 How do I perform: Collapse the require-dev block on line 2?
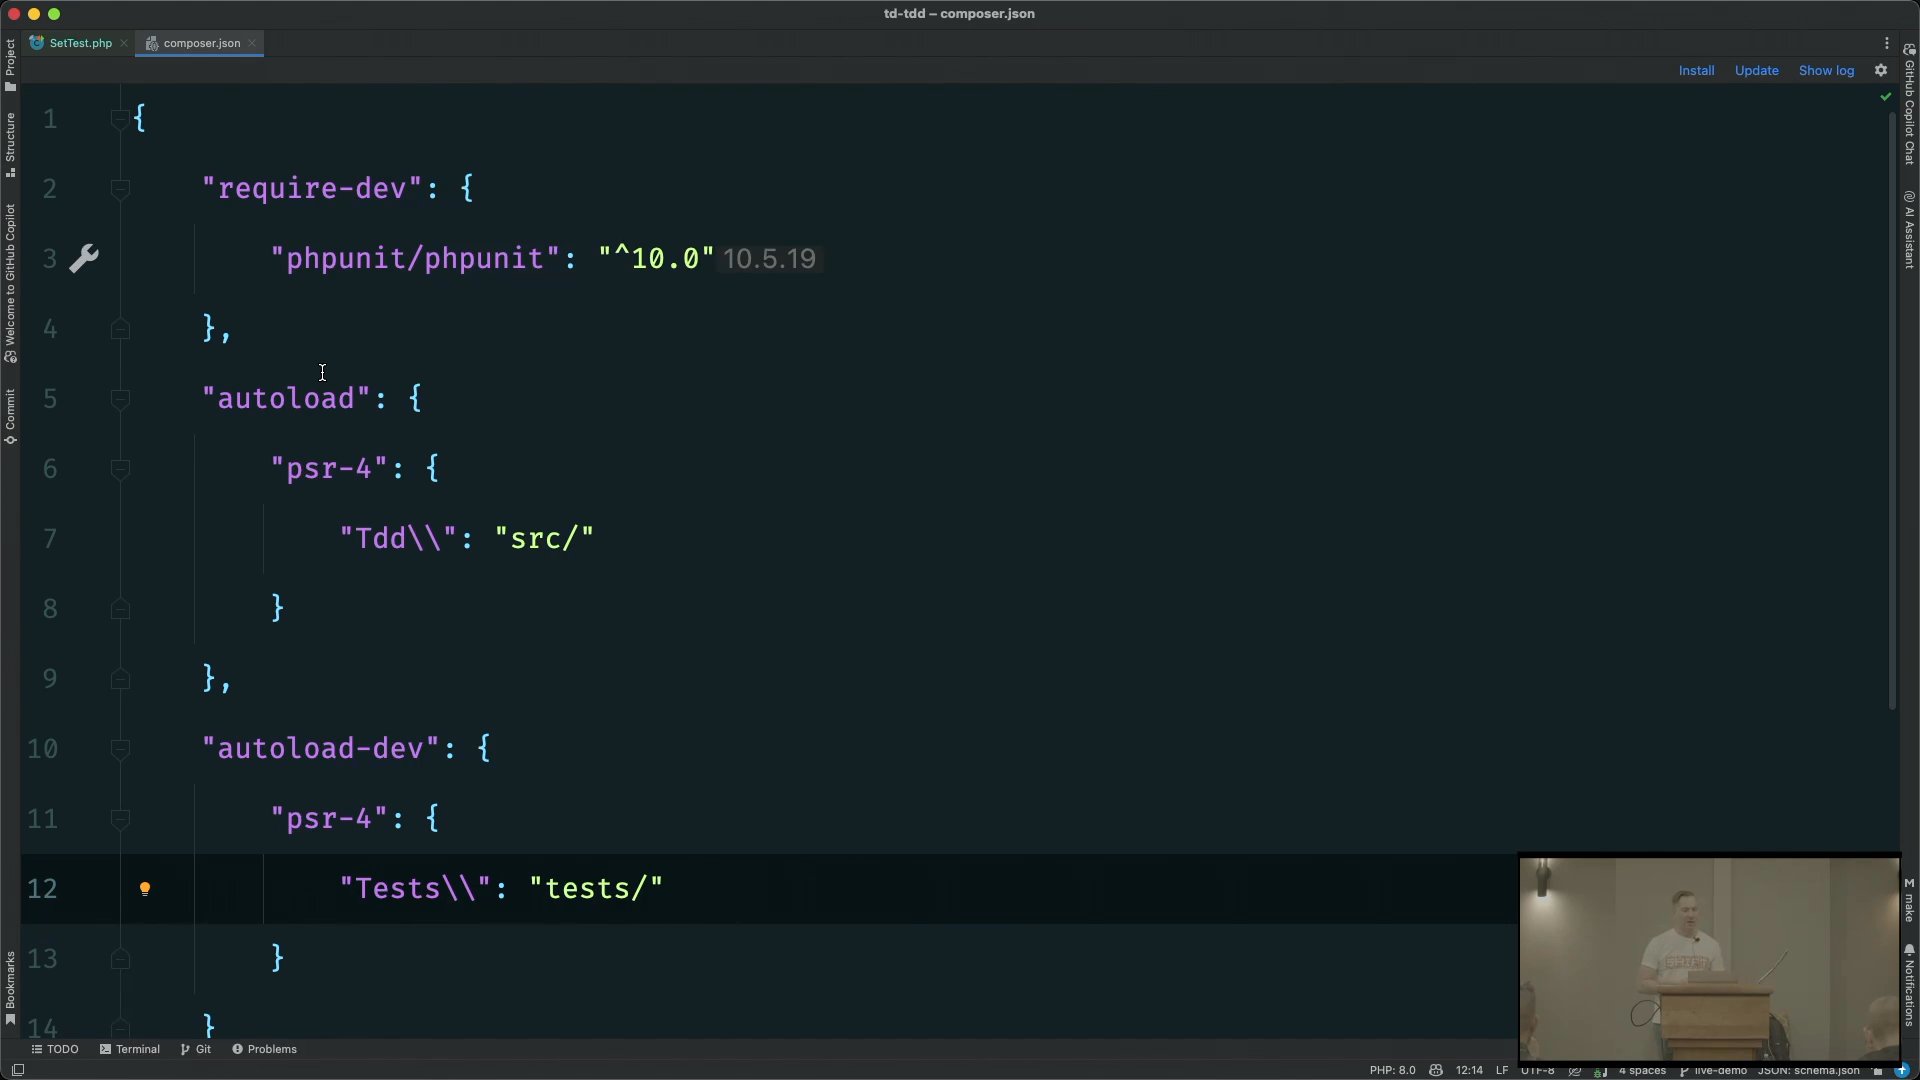point(120,189)
